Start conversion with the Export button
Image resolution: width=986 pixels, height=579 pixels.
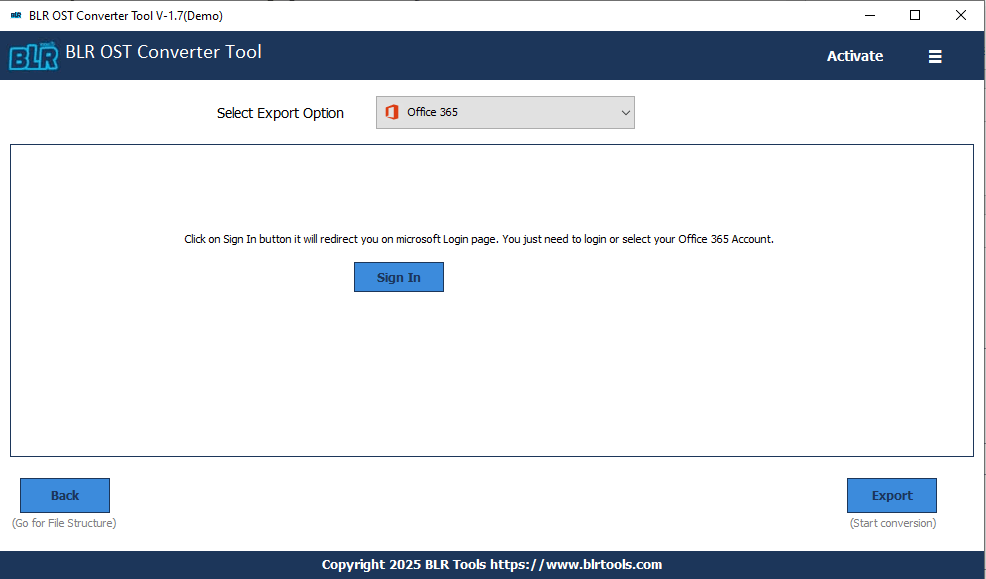tap(891, 495)
